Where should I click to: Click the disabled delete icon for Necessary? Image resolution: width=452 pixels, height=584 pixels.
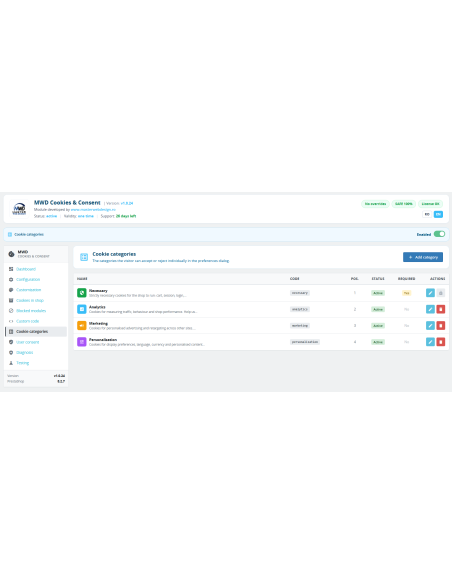pos(440,293)
